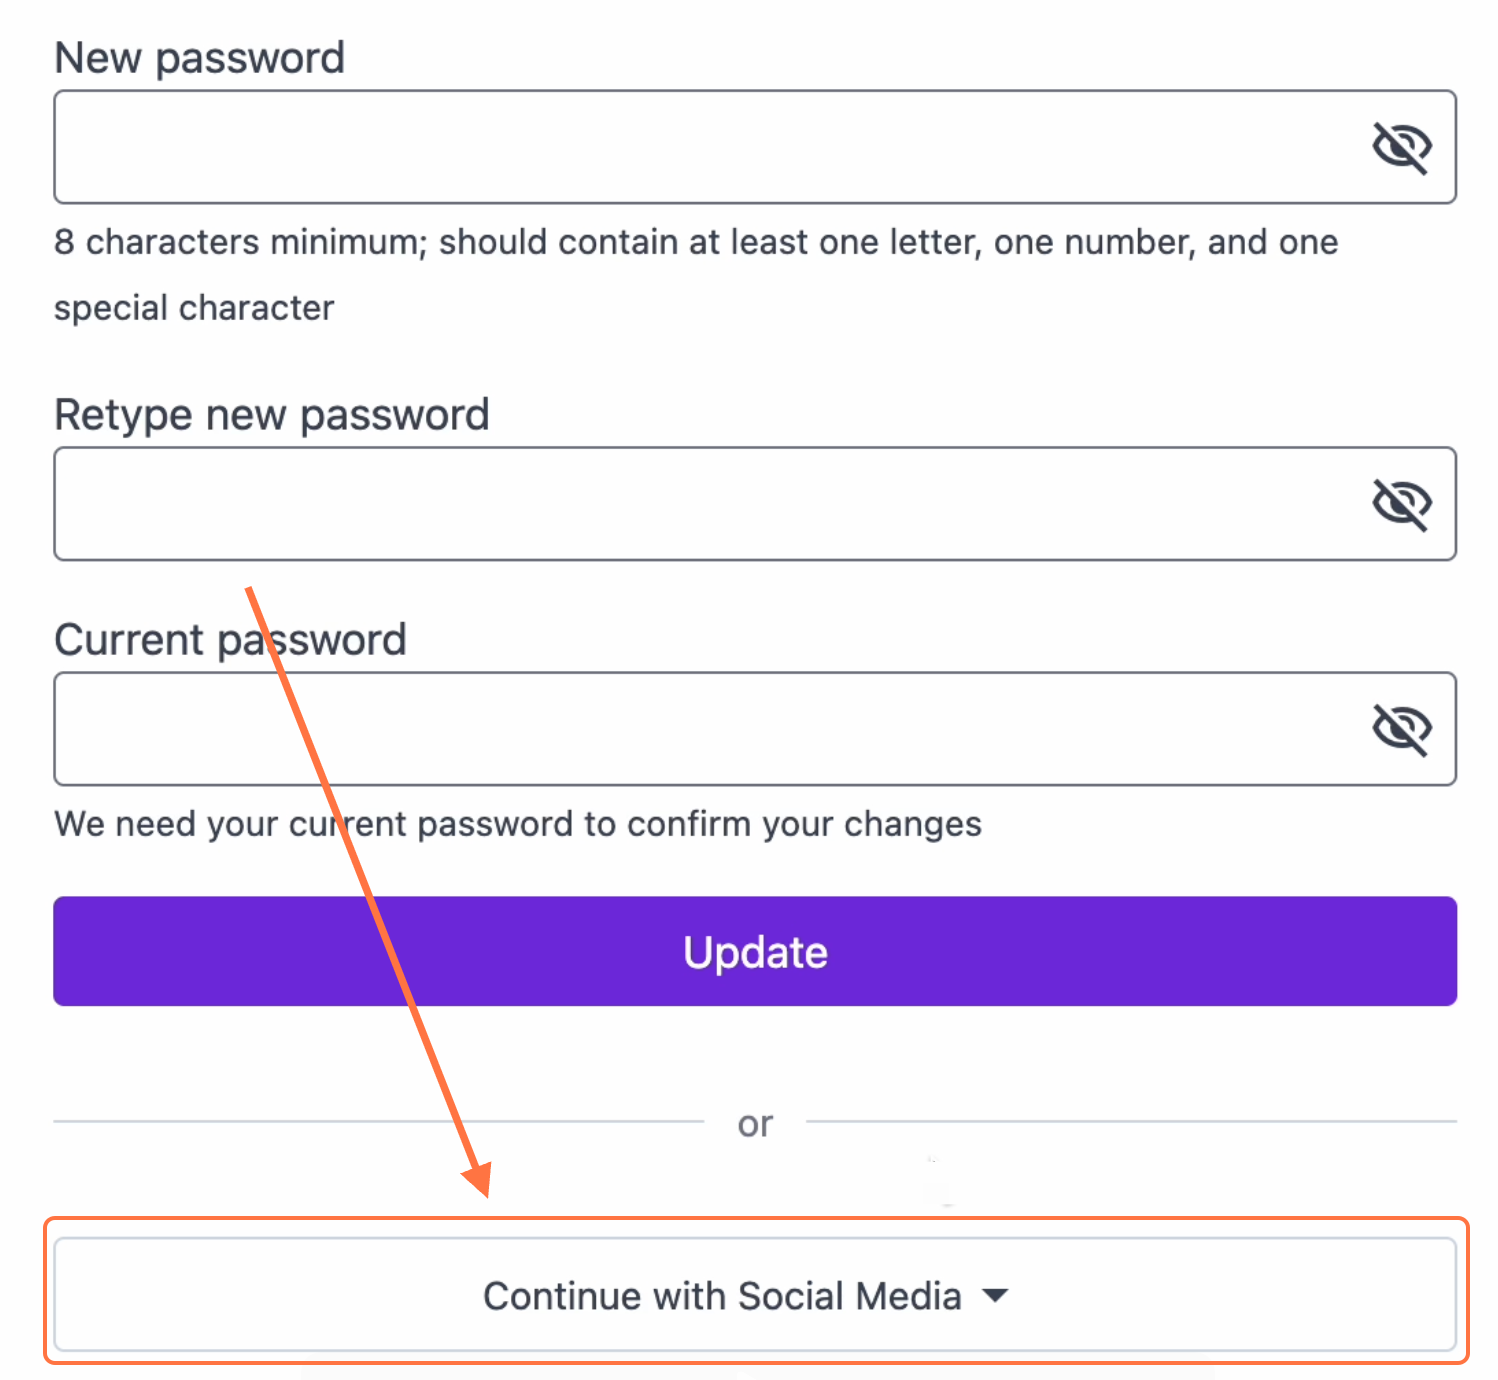Click the "or" divider text
The width and height of the screenshot is (1498, 1380).
point(755,1124)
